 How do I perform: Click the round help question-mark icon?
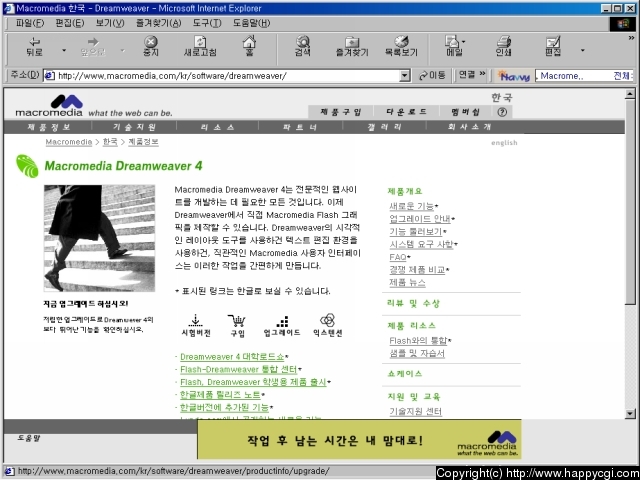click(502, 112)
